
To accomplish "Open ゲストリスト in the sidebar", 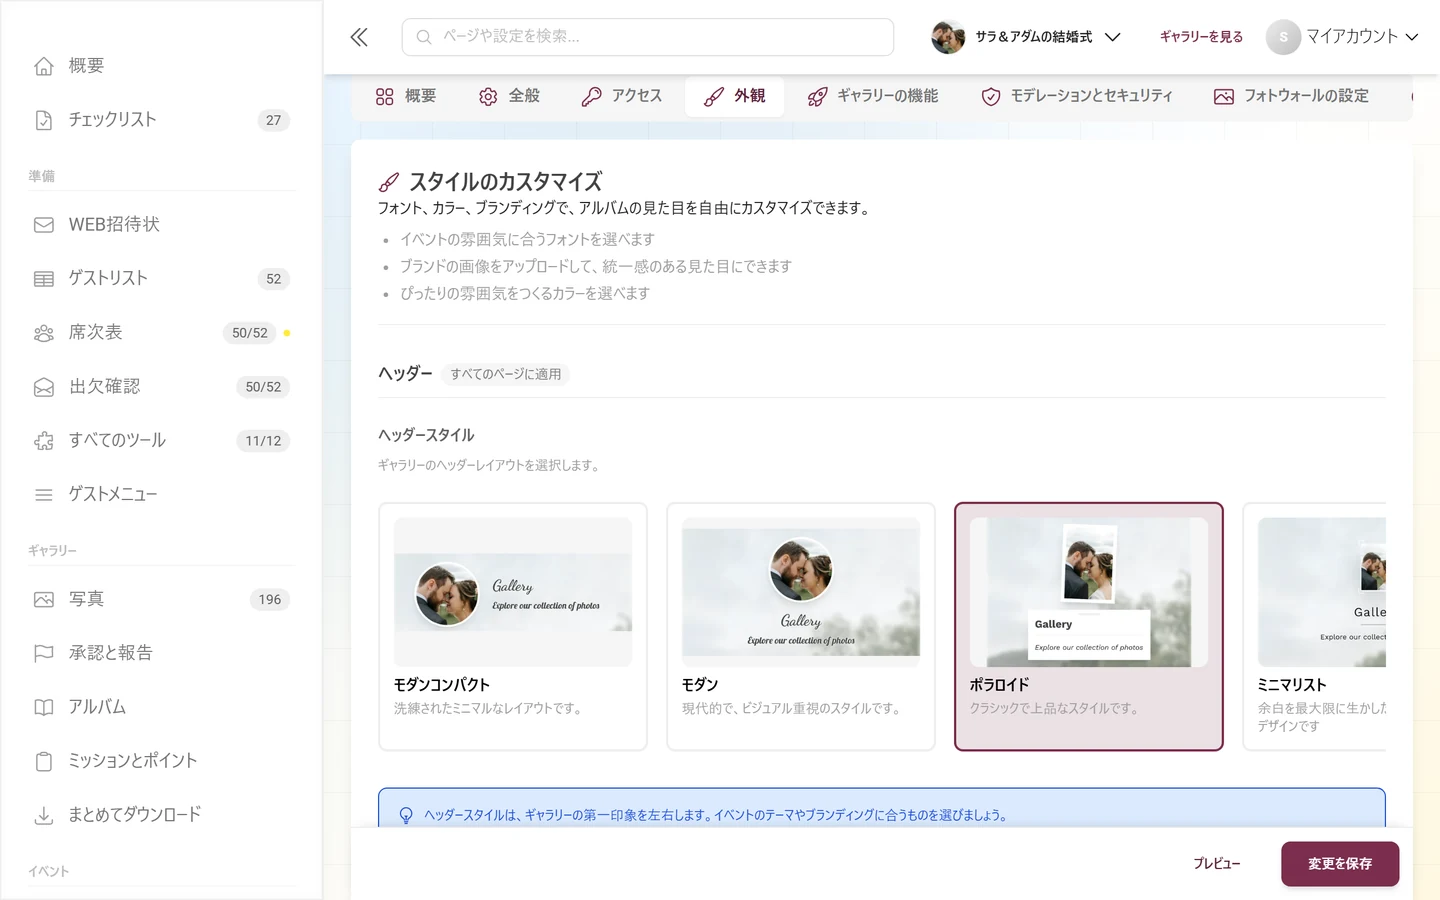I will [x=161, y=279].
